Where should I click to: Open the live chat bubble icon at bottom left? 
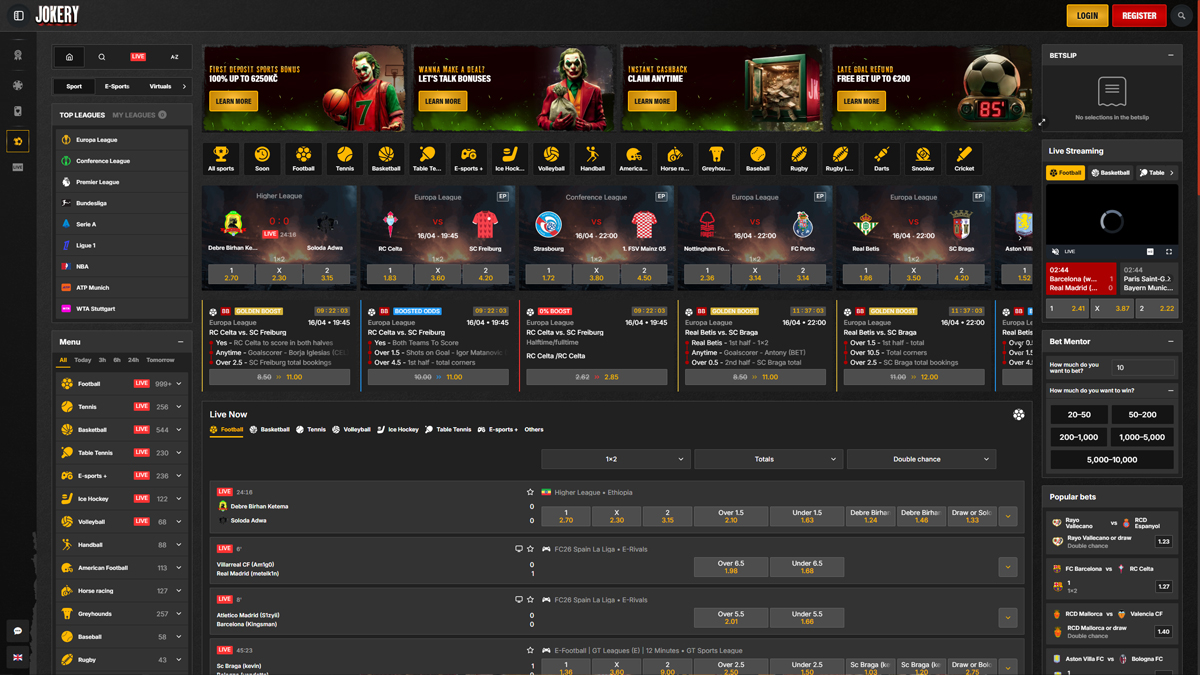point(17,631)
